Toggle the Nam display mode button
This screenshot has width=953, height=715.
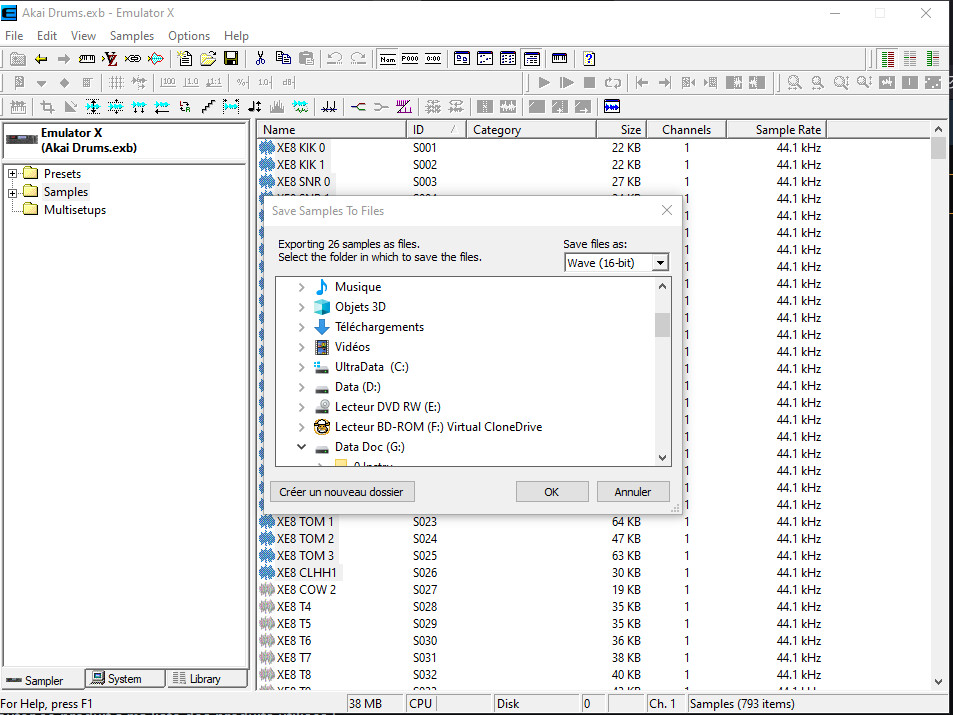point(388,59)
